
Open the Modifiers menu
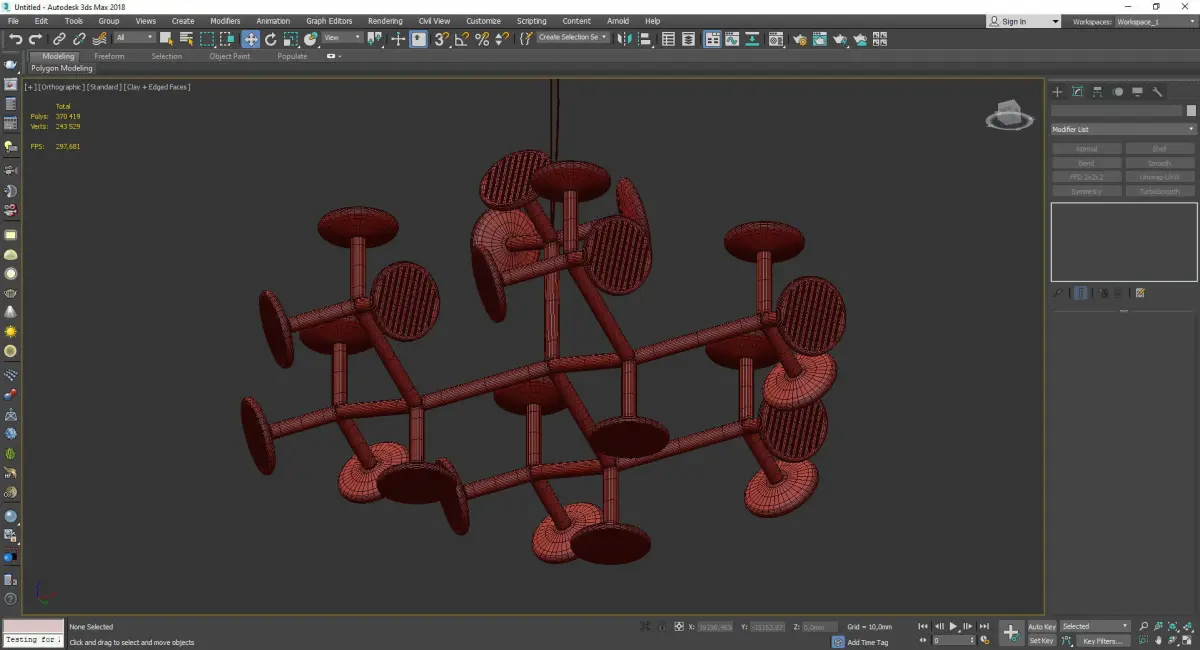pos(225,21)
